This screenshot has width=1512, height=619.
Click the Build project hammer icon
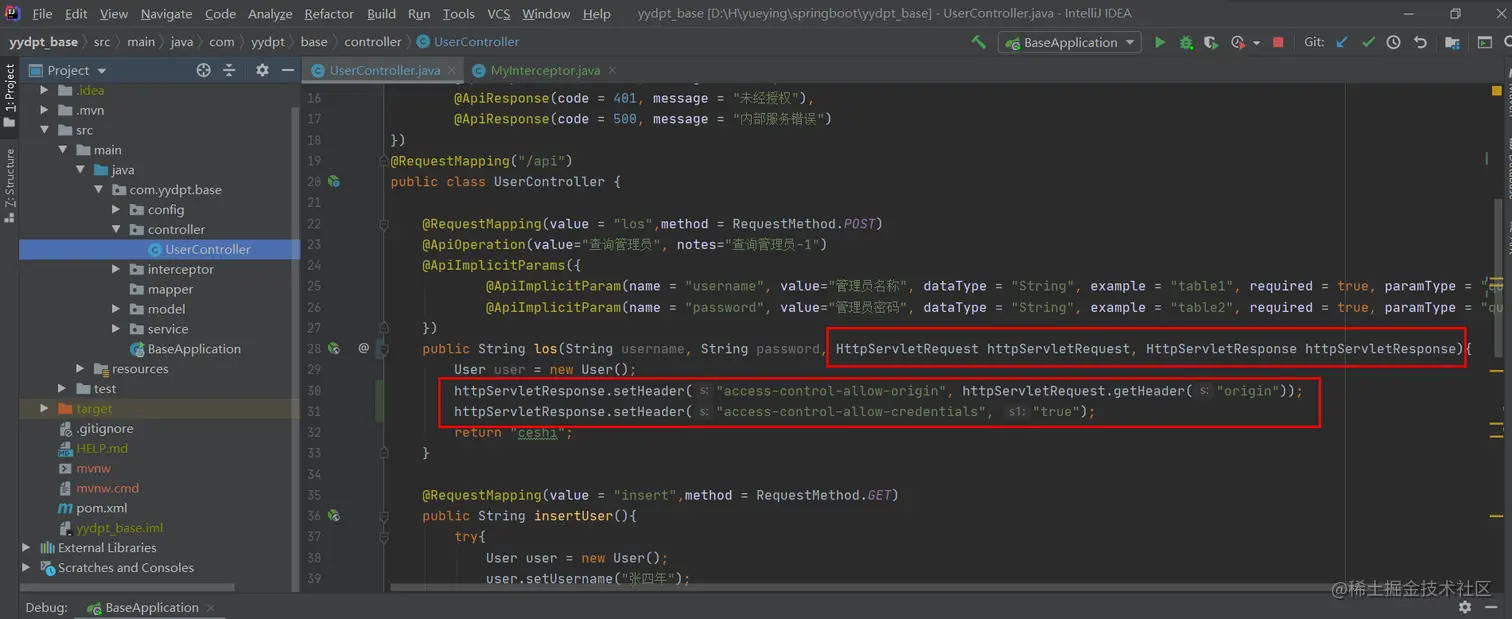pos(978,42)
